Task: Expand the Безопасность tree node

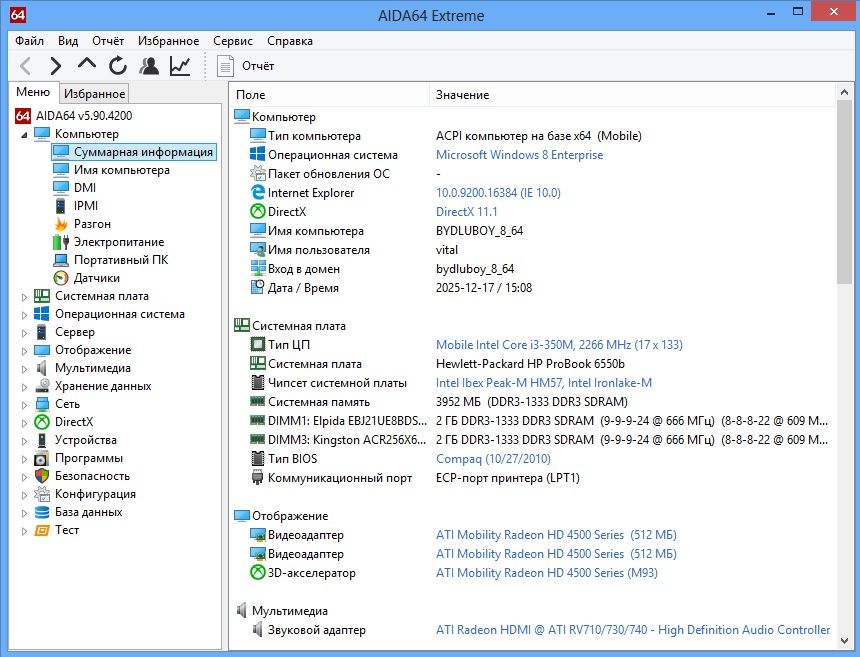Action: 24,477
